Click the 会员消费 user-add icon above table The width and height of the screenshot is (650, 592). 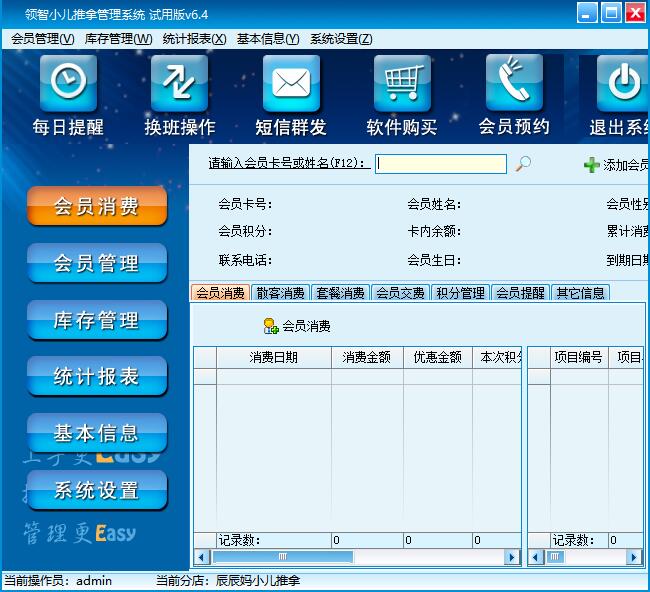click(x=271, y=326)
